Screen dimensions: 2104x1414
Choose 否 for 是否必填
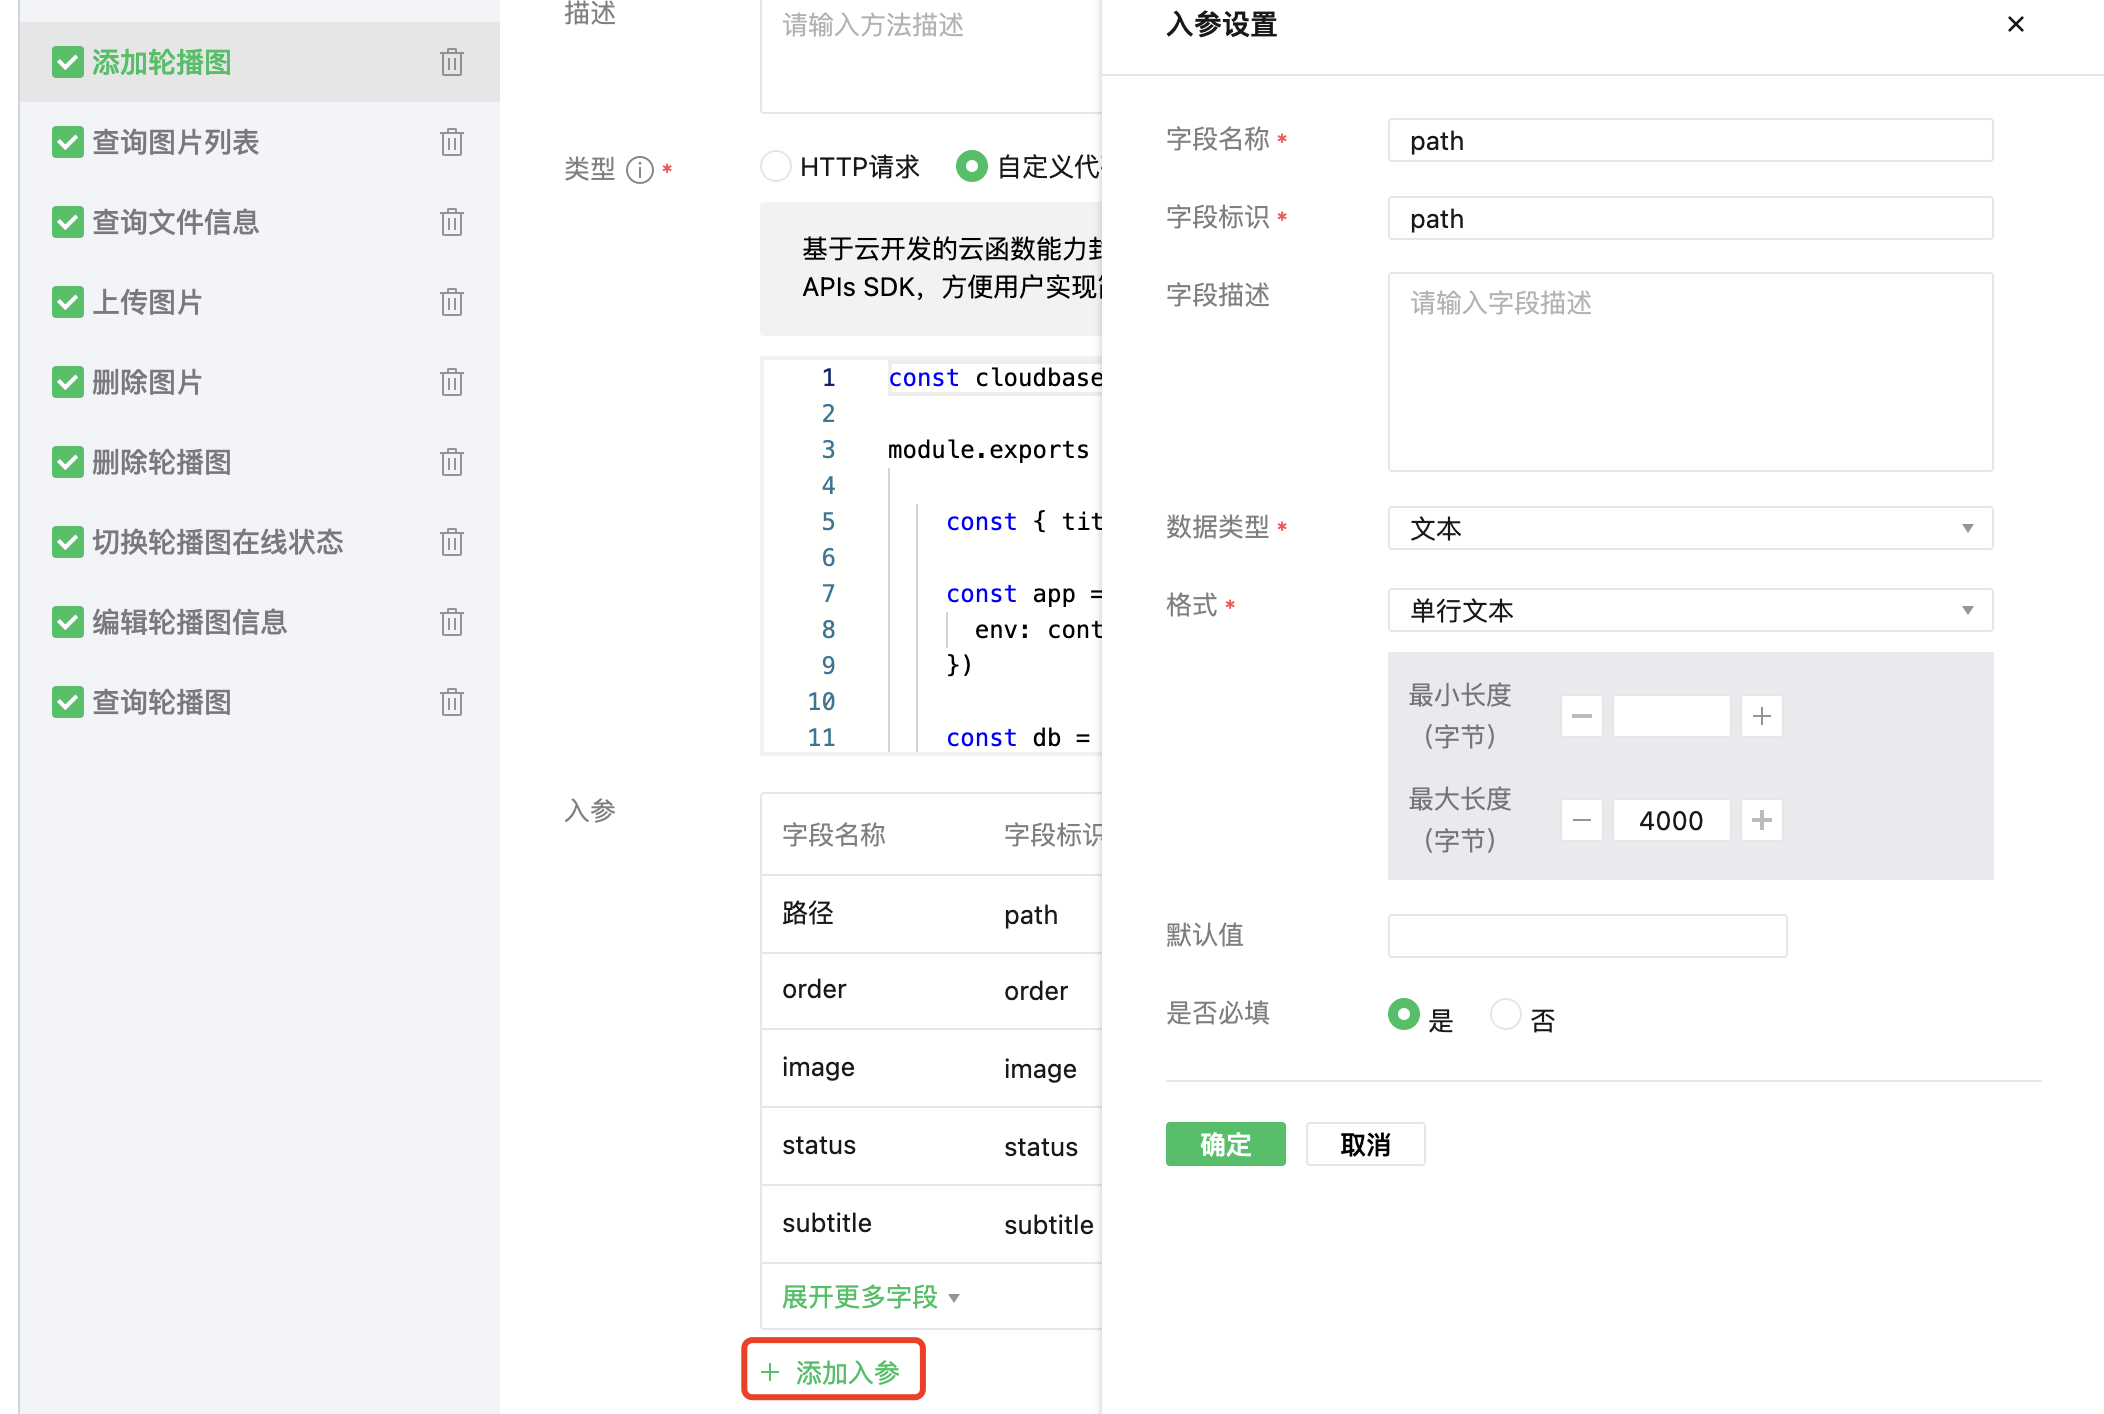click(x=1505, y=1014)
